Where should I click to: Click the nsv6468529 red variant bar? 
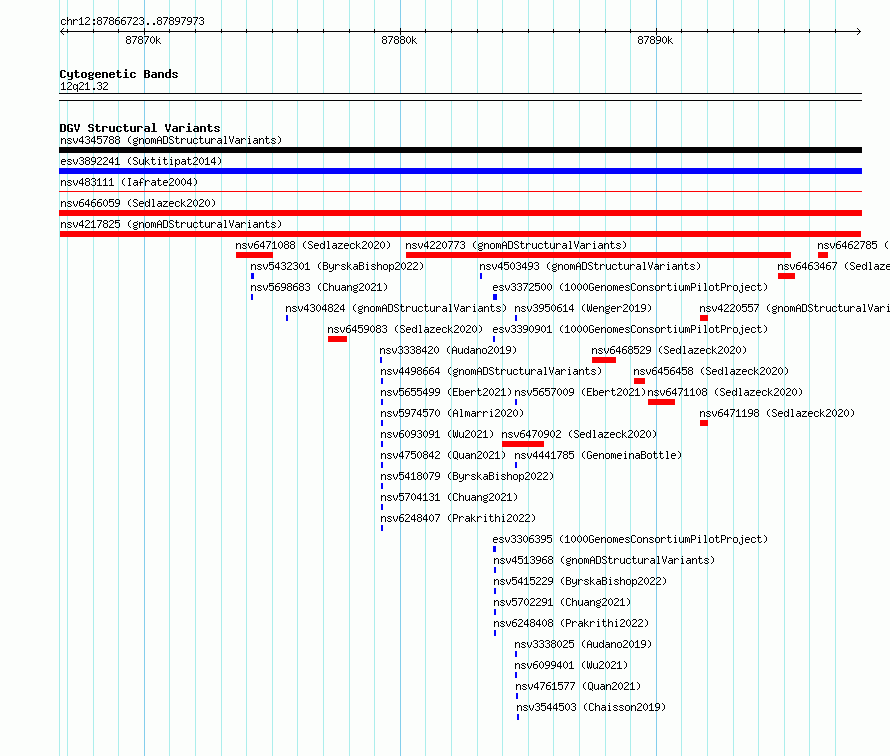click(604, 360)
